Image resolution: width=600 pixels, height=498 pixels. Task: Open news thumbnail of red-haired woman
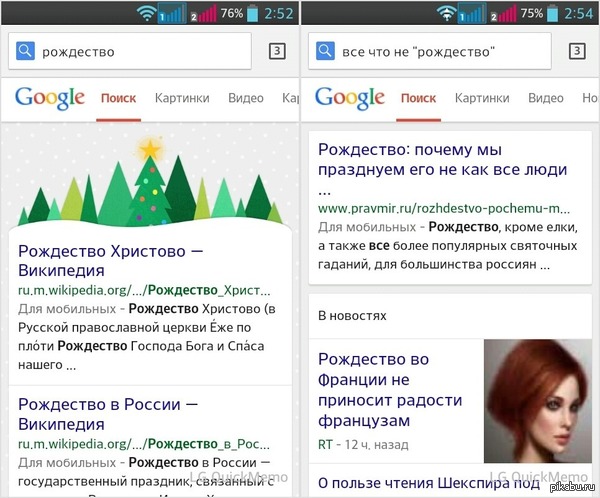(538, 401)
